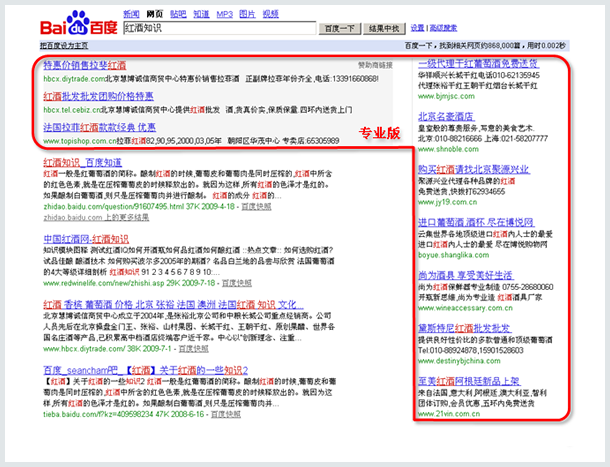This screenshot has height=467, width=610.
Task: Open the 高级搜索 link
Action: point(443,28)
